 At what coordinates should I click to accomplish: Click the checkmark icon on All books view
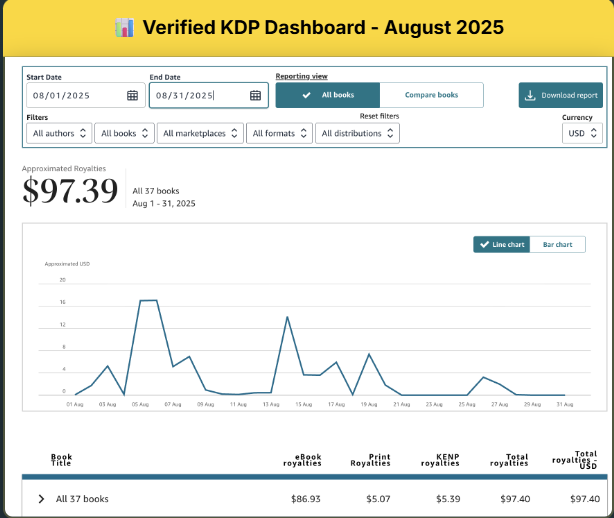pos(306,95)
